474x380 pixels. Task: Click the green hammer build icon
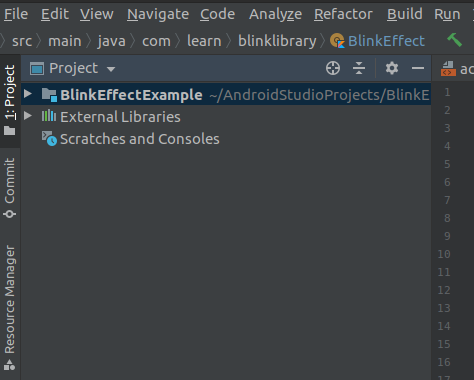pos(455,41)
